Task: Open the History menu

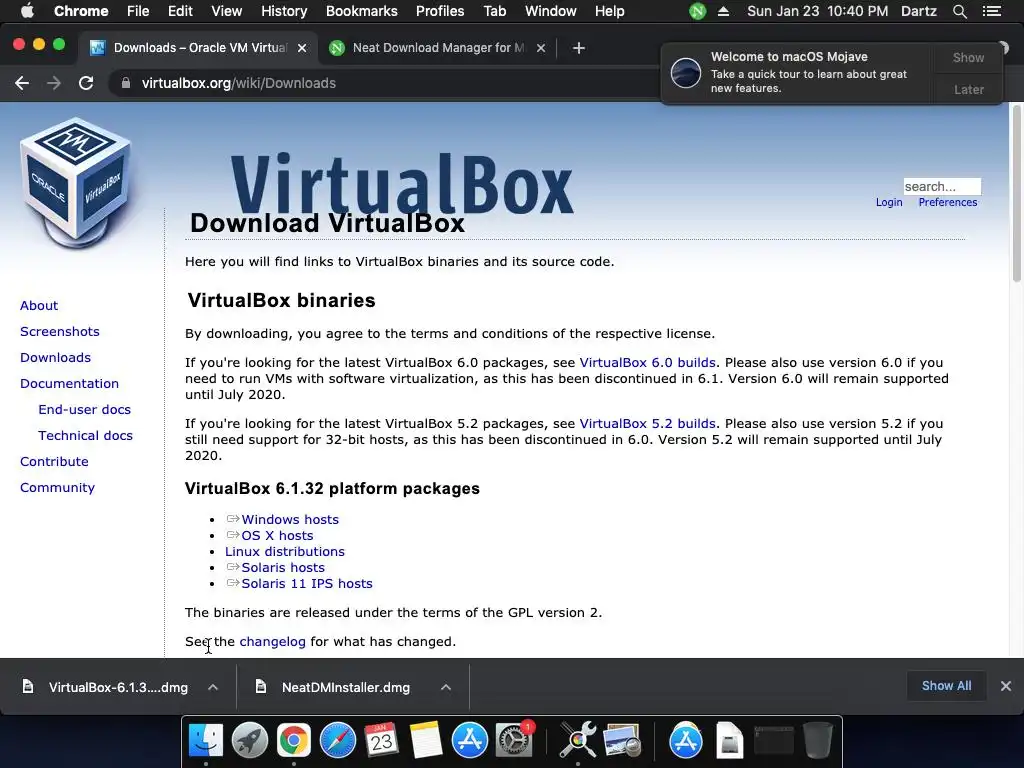Action: point(284,11)
